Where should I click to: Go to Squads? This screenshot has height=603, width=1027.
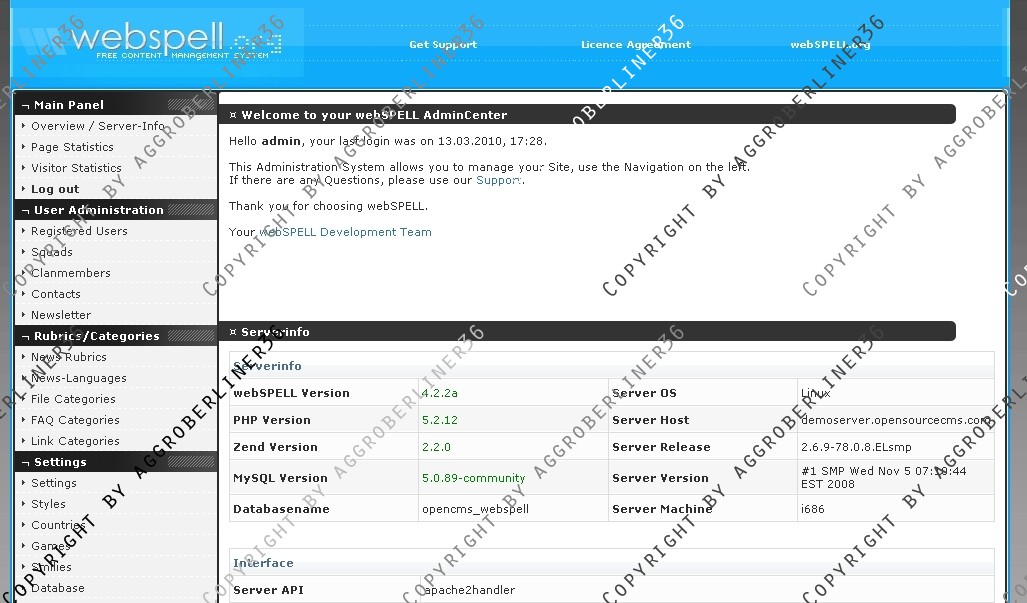coord(52,251)
